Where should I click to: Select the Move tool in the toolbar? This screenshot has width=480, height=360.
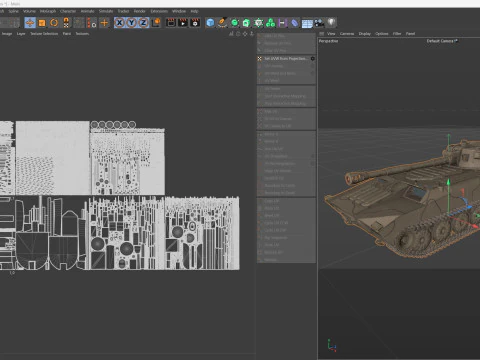pos(30,23)
